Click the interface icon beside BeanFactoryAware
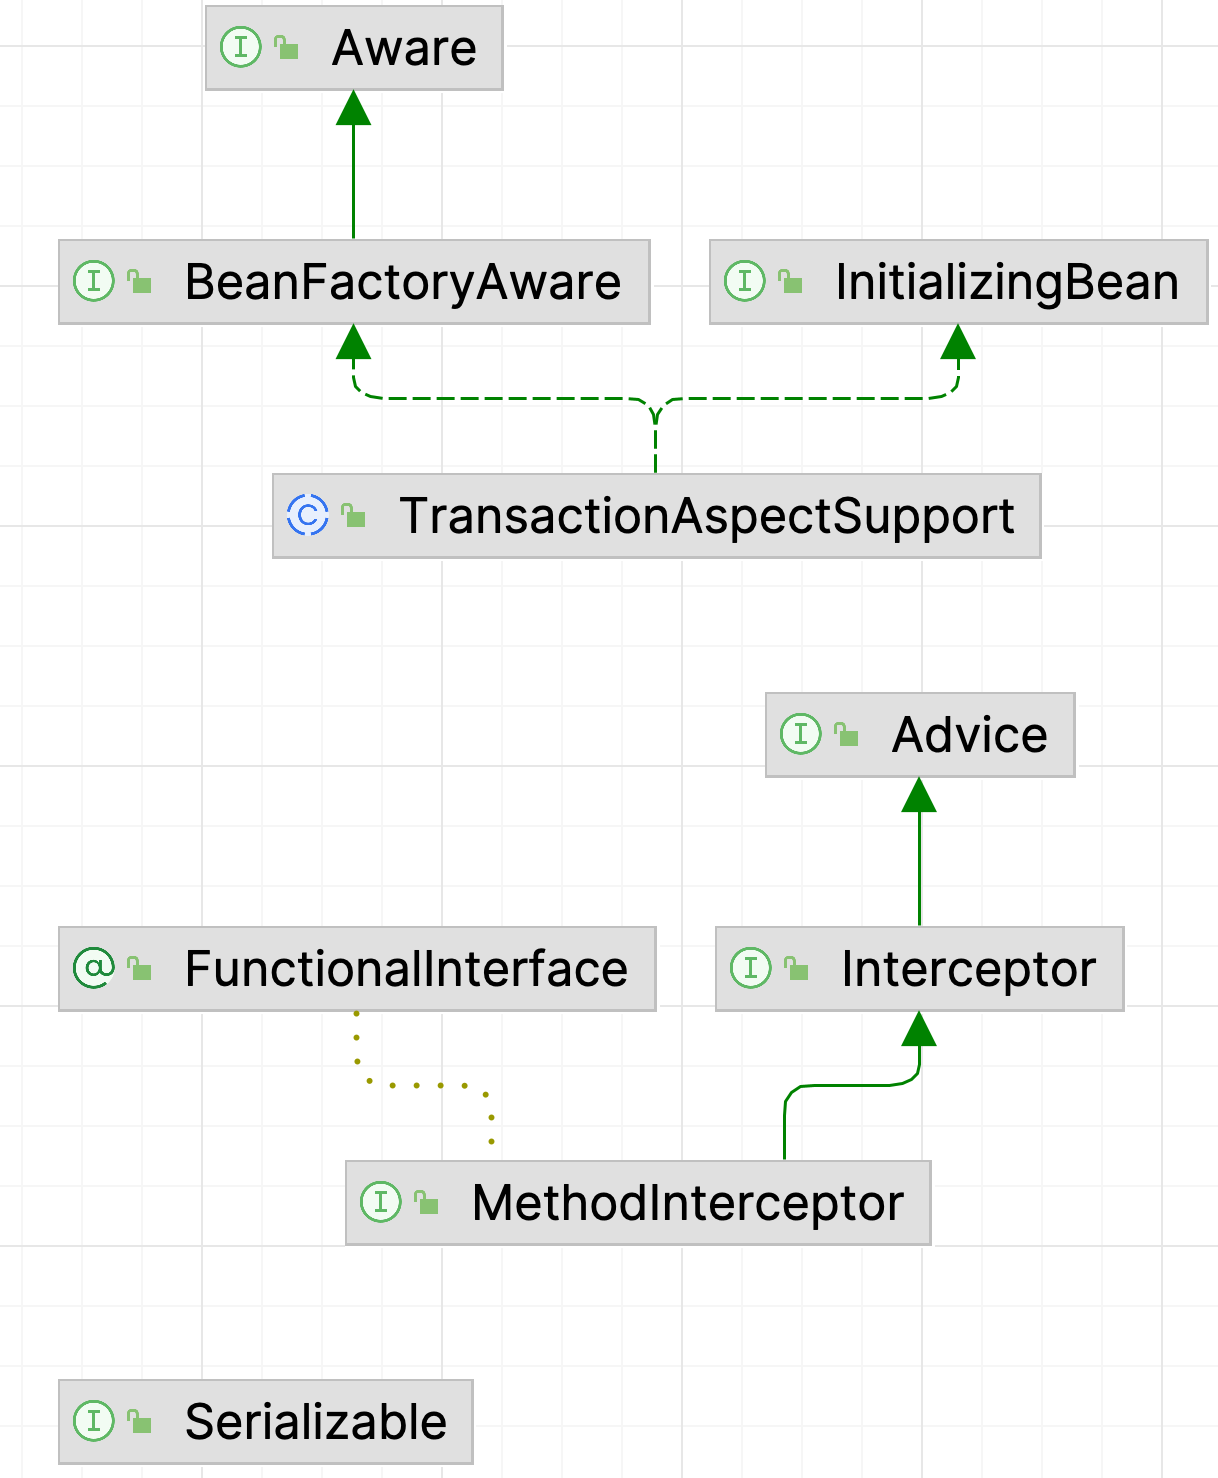 point(94,281)
